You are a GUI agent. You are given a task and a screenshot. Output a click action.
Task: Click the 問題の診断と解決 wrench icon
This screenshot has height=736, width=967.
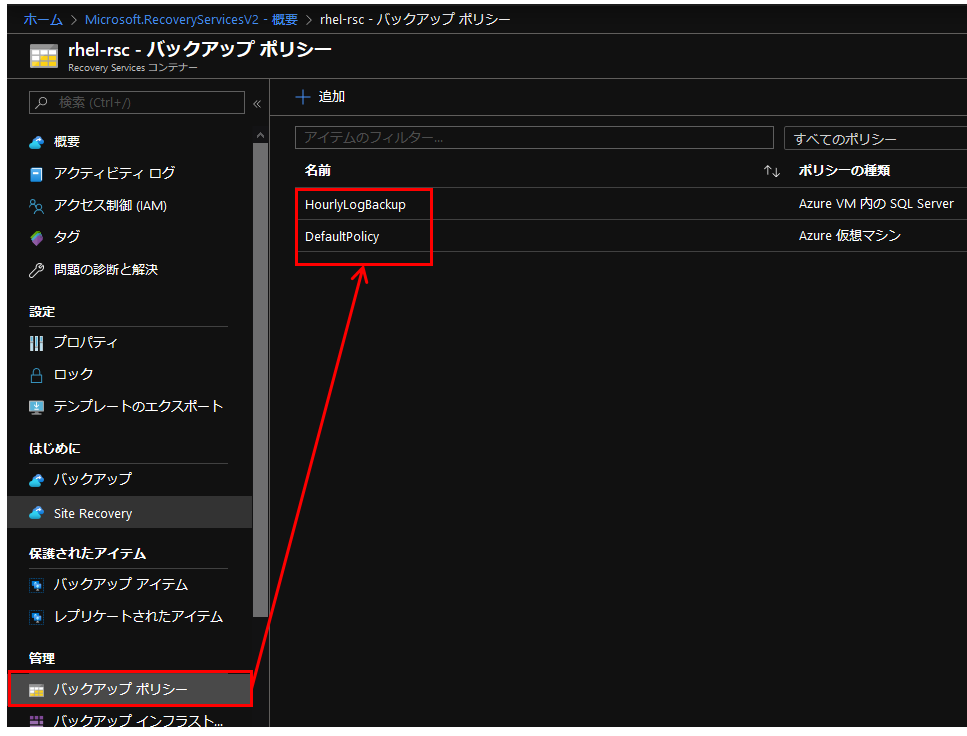click(x=36, y=270)
